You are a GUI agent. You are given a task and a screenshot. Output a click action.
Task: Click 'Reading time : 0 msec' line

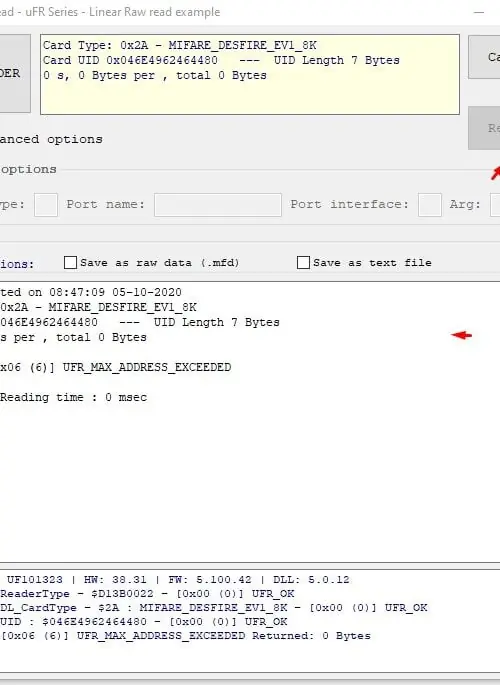[73, 397]
